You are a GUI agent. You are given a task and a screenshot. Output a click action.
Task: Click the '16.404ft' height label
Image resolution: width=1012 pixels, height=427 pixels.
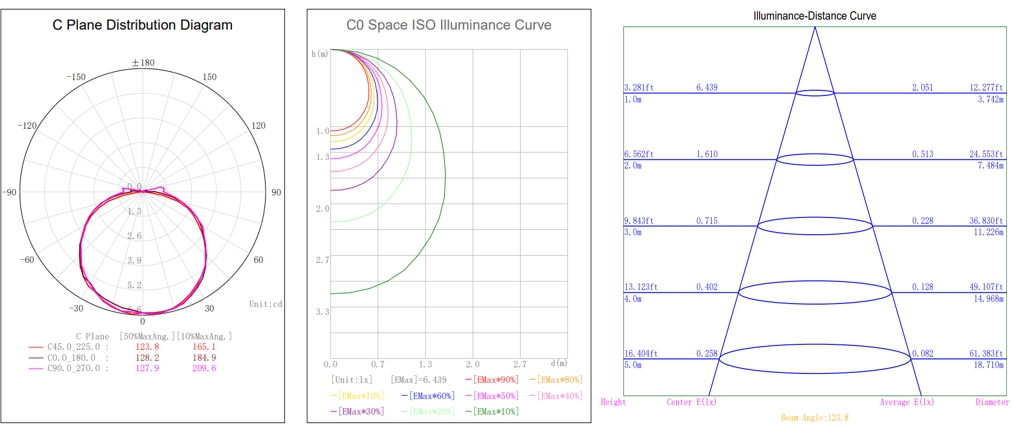[x=640, y=354]
